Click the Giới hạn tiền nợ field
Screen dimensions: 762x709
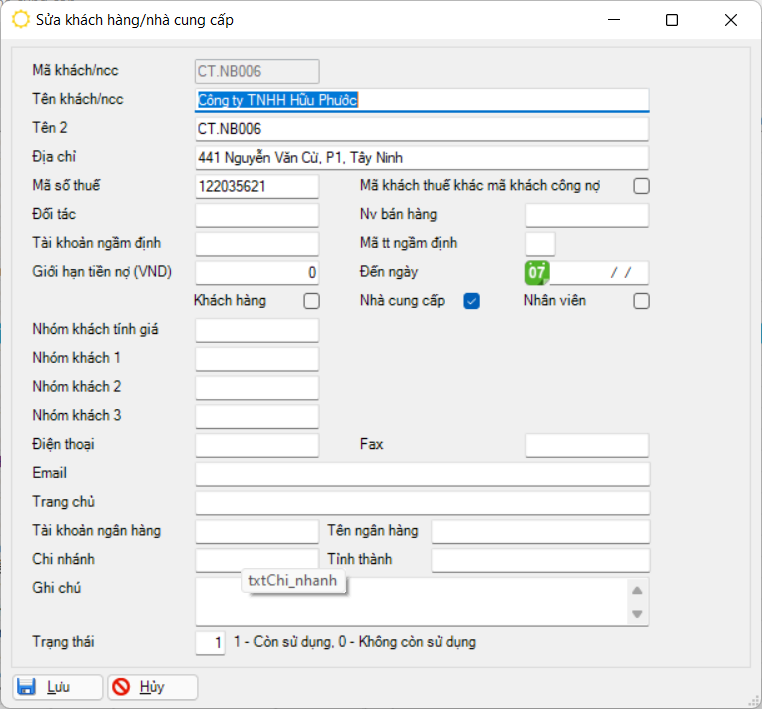pos(257,273)
